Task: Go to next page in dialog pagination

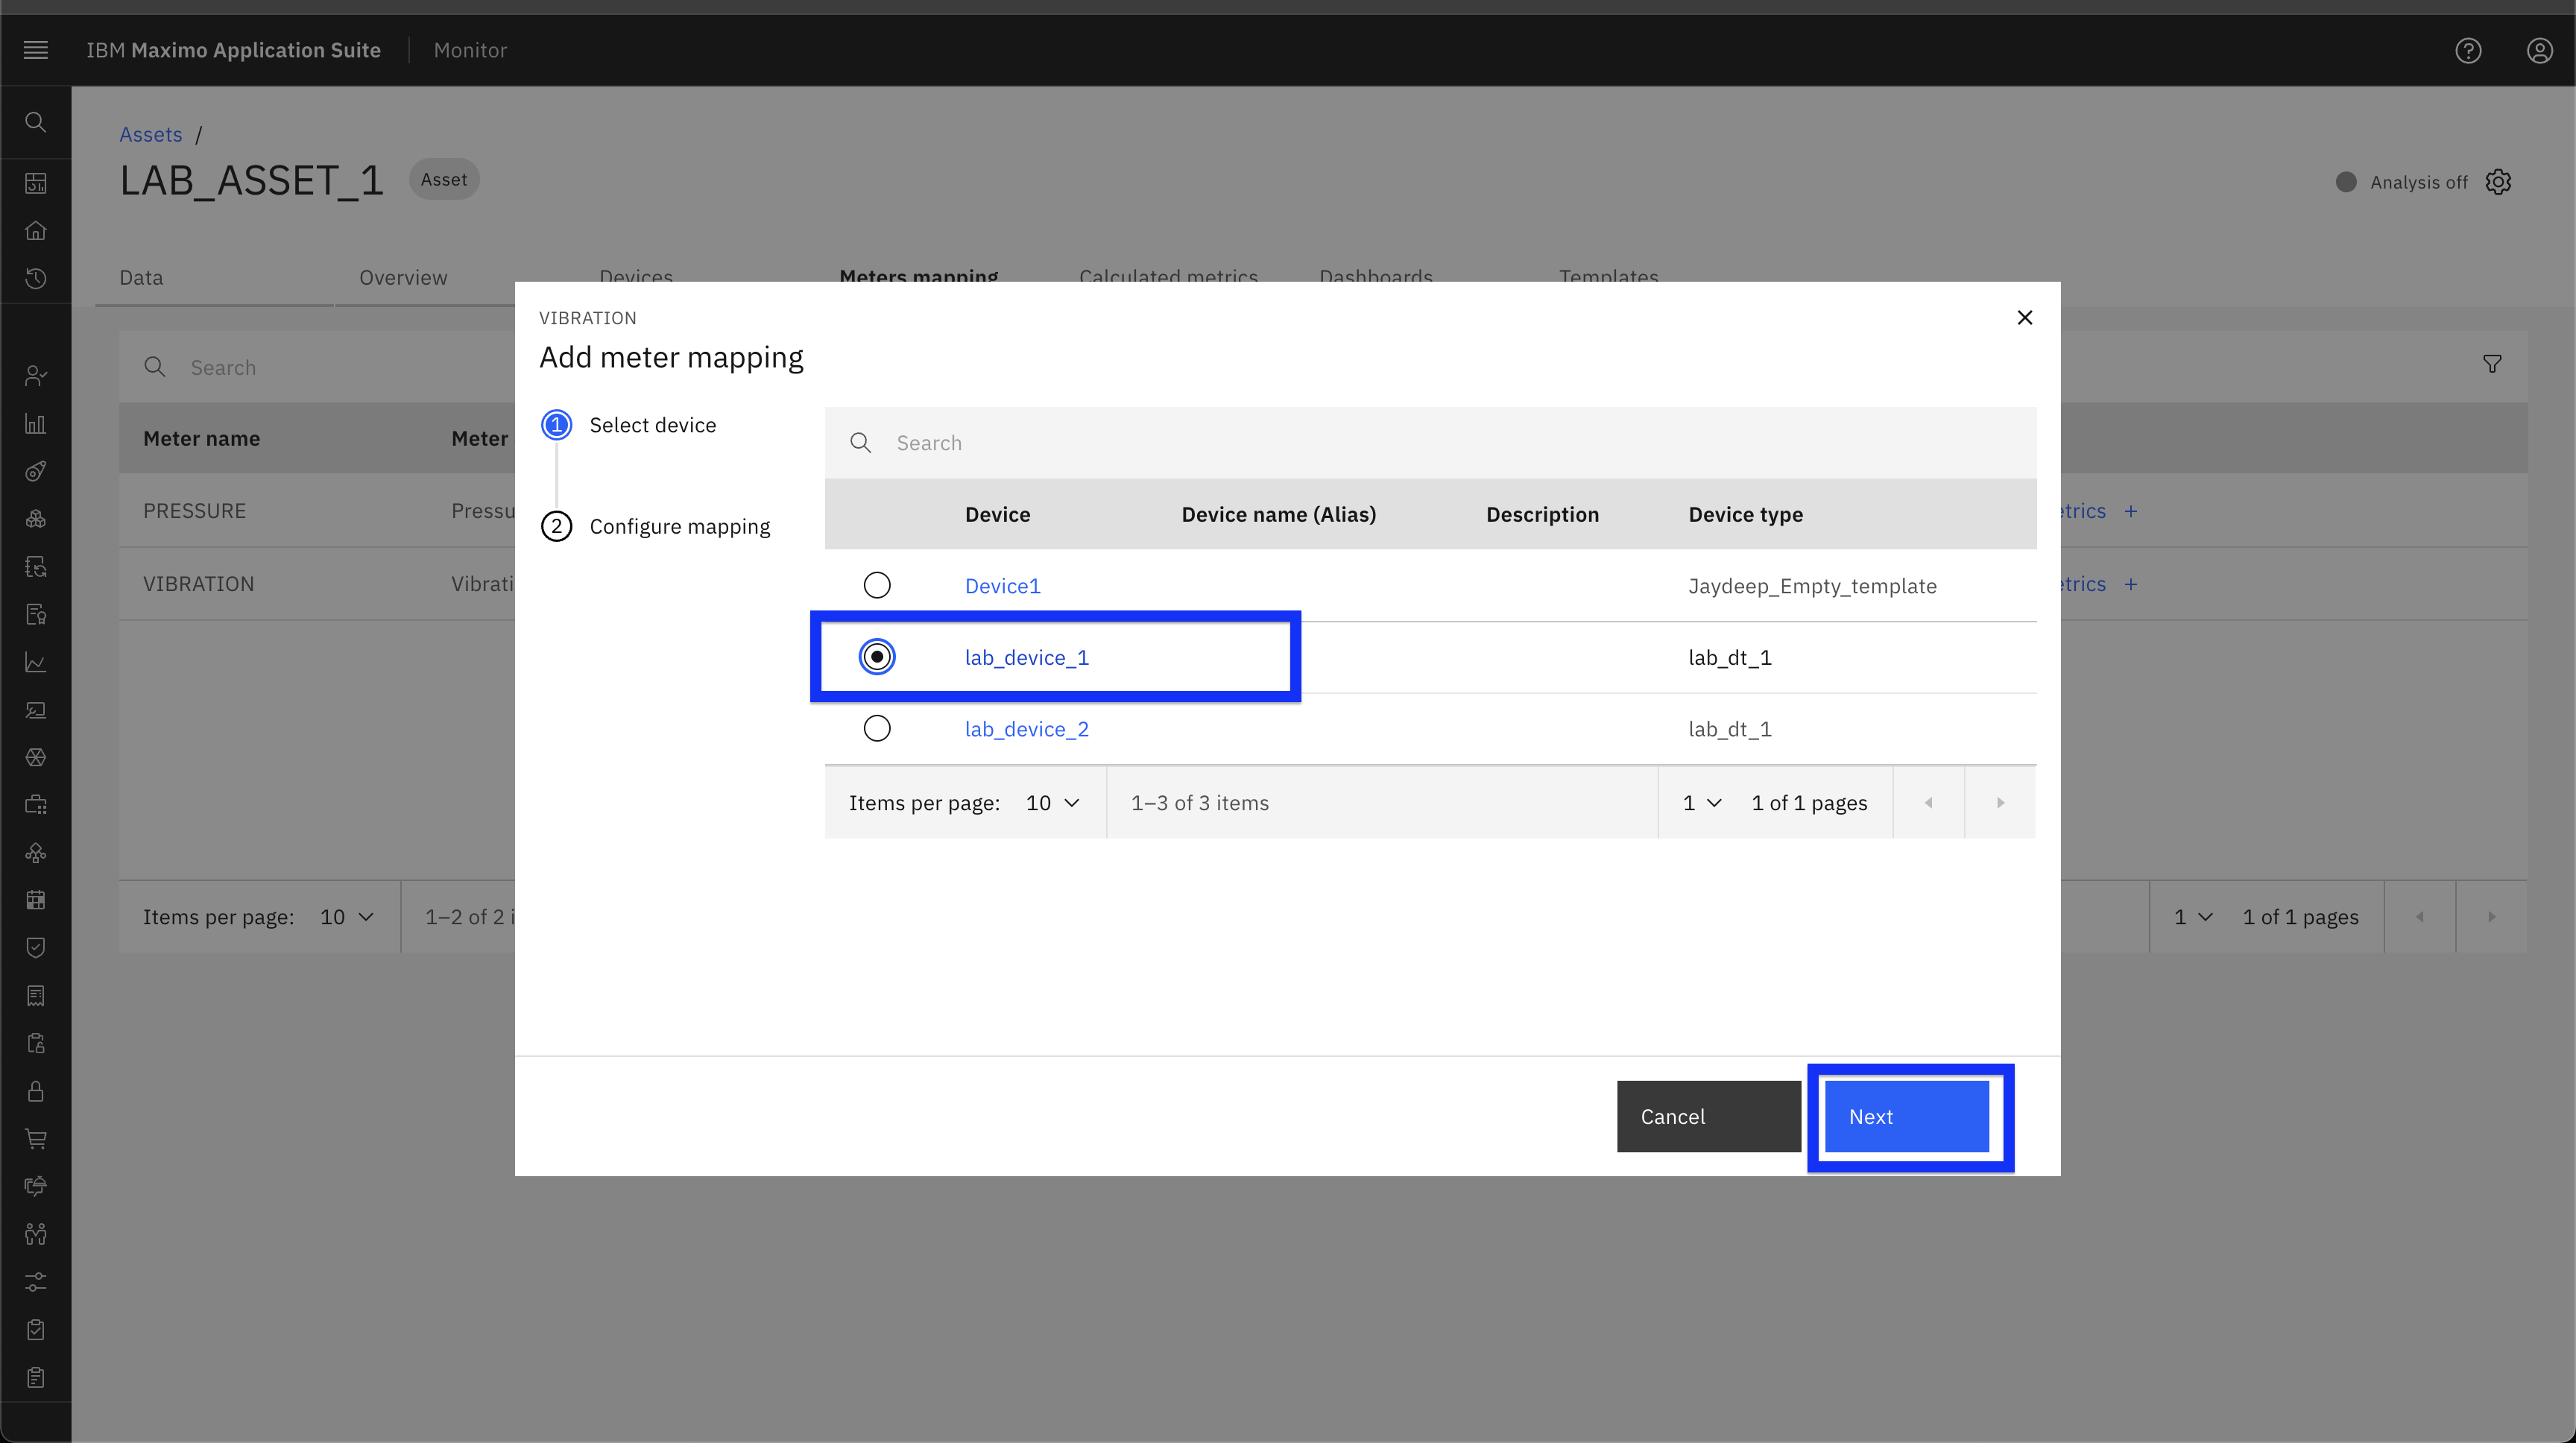Action: [2000, 803]
